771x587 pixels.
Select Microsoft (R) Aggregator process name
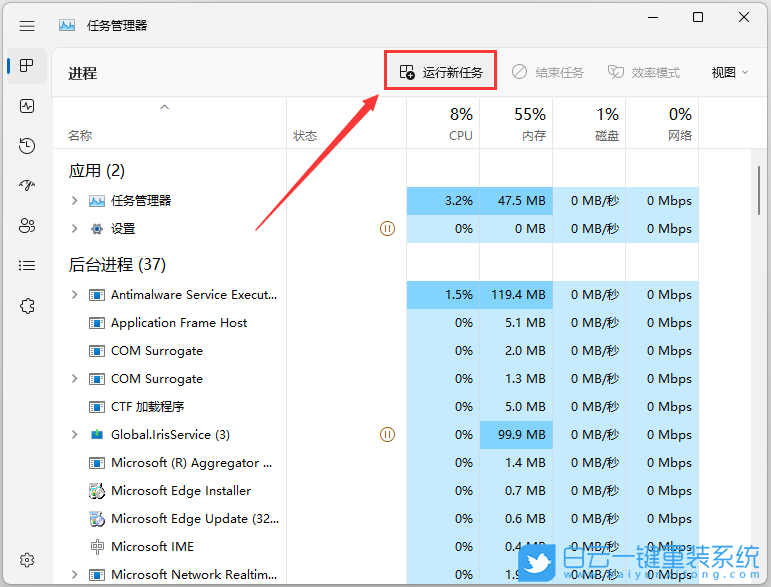coord(191,463)
